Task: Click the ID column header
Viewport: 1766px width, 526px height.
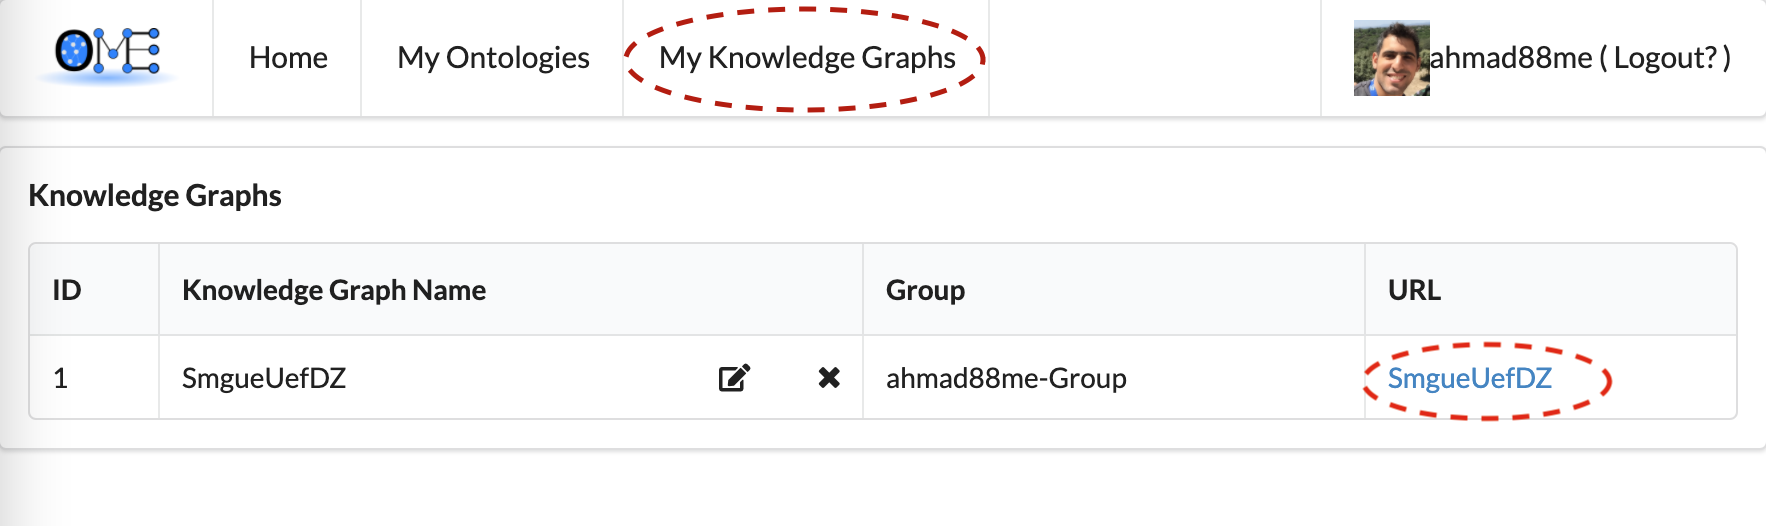Action: point(67,290)
